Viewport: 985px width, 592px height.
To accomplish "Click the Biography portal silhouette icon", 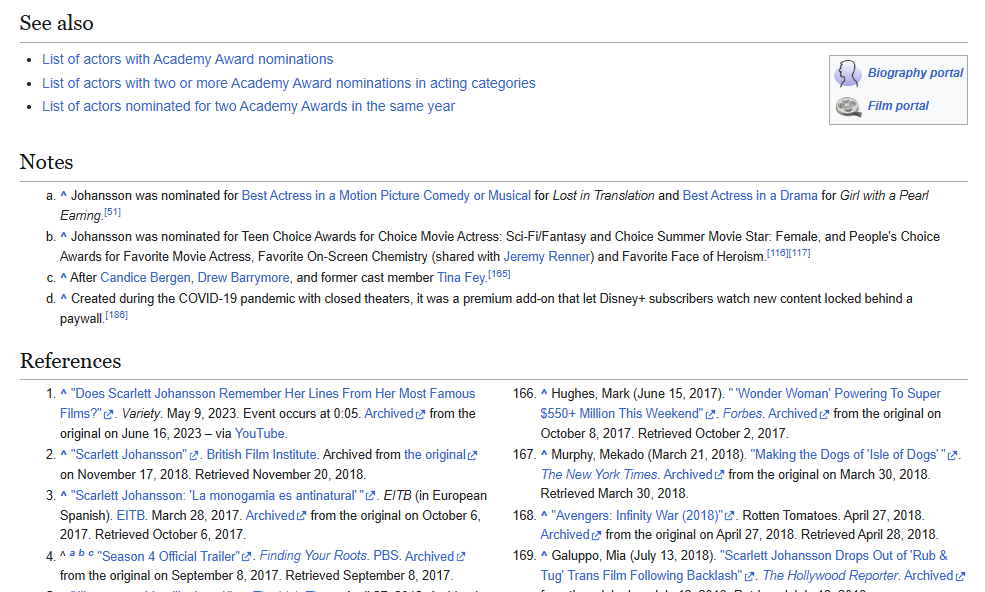I will tap(848, 73).
